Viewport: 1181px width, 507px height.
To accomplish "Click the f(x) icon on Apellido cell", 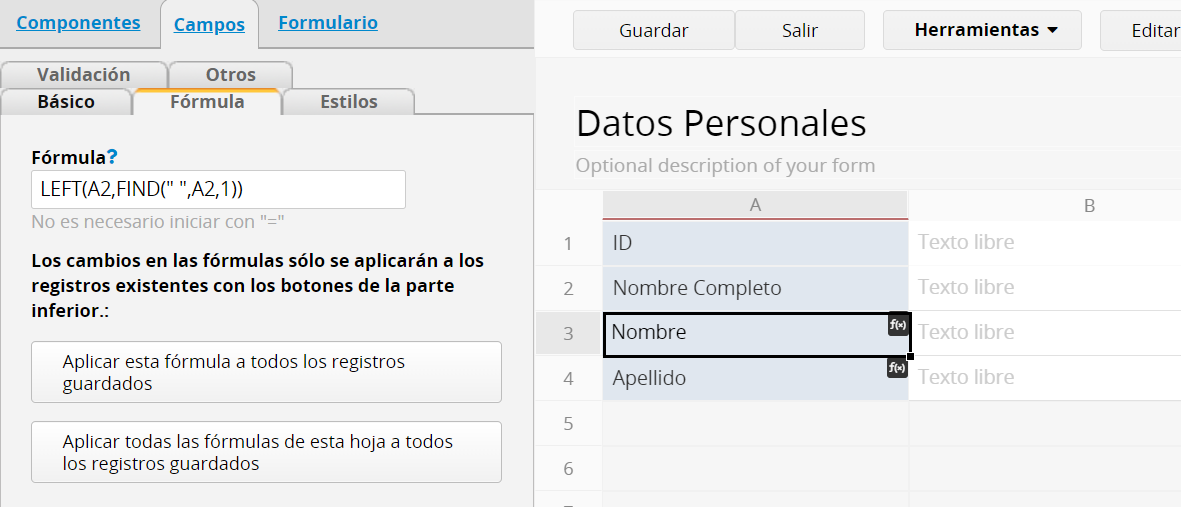I will pyautogui.click(x=898, y=368).
